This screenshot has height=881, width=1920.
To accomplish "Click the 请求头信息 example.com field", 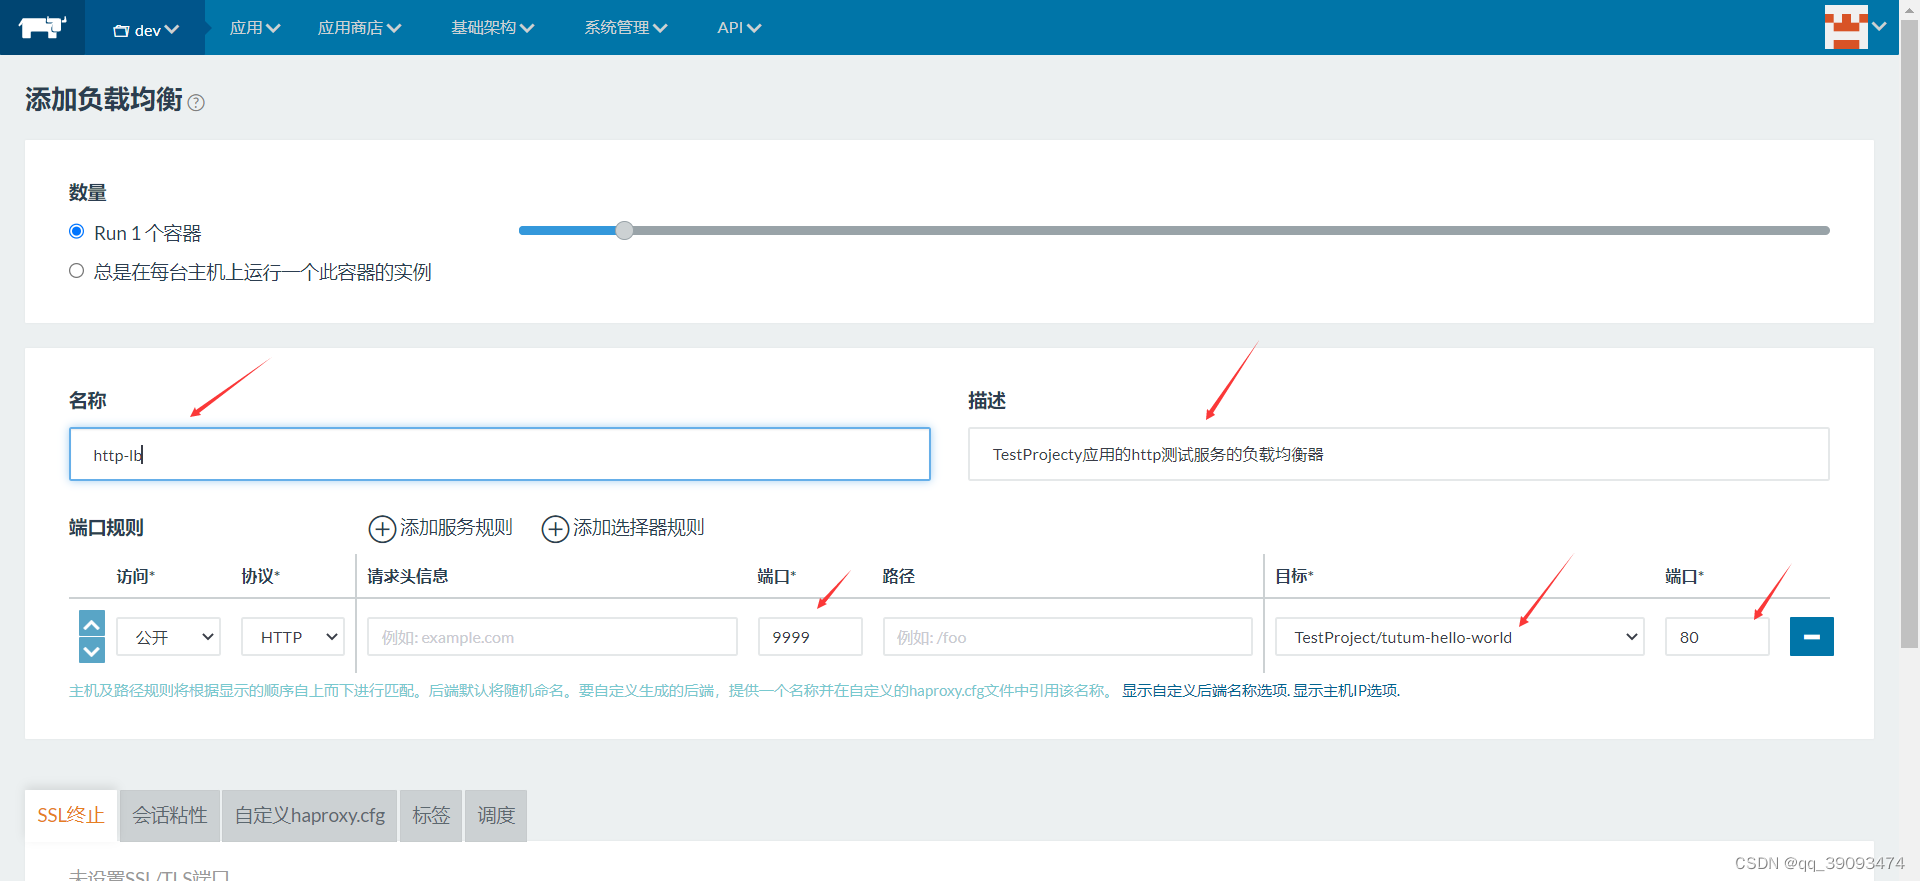I will (x=552, y=637).
